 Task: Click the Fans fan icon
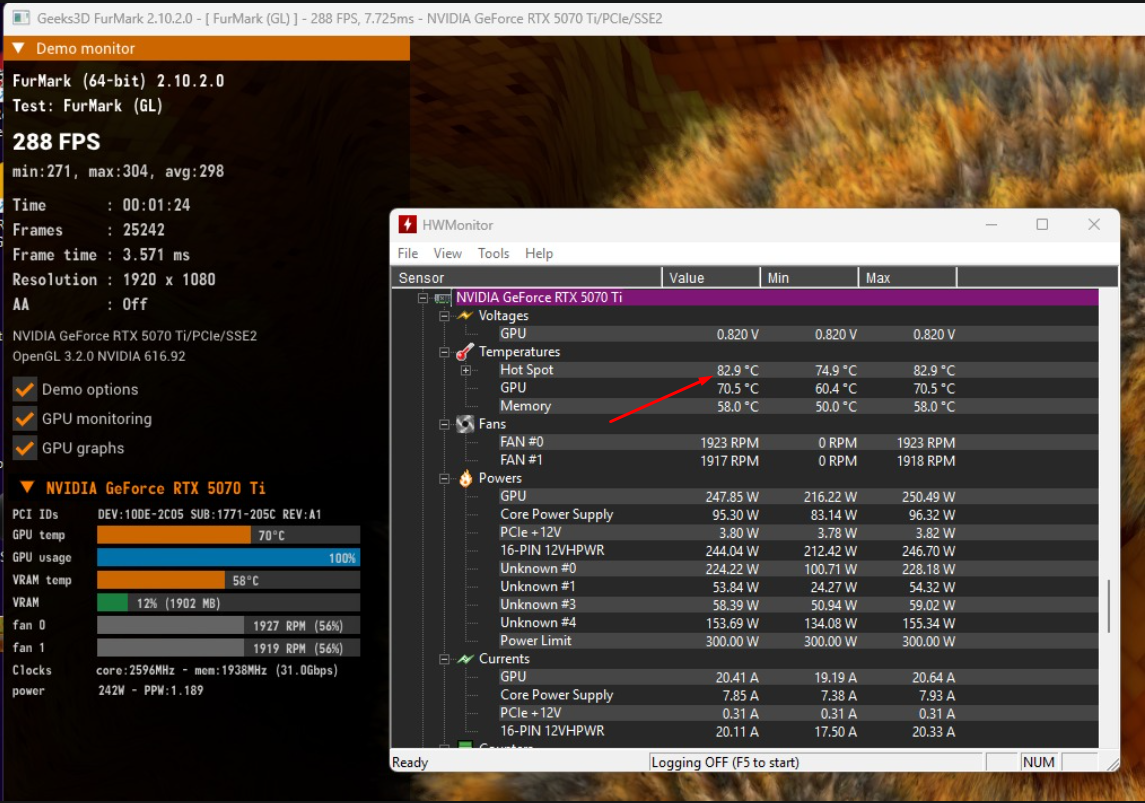[x=465, y=424]
